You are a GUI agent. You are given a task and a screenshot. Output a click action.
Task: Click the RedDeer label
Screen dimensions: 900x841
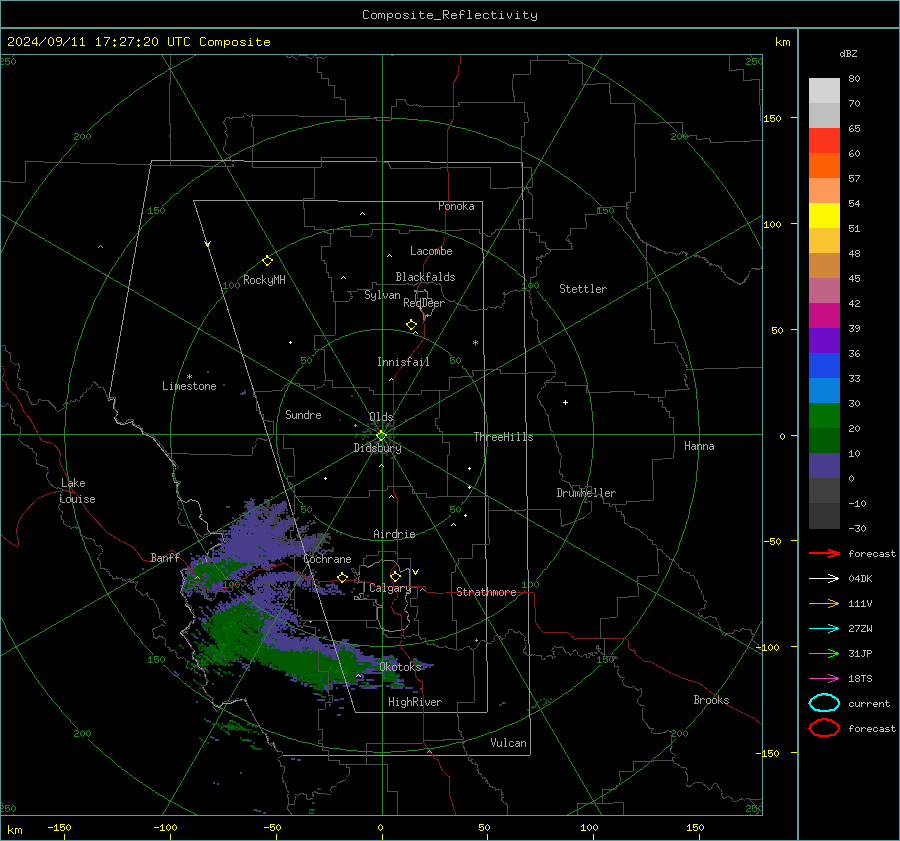(x=424, y=303)
